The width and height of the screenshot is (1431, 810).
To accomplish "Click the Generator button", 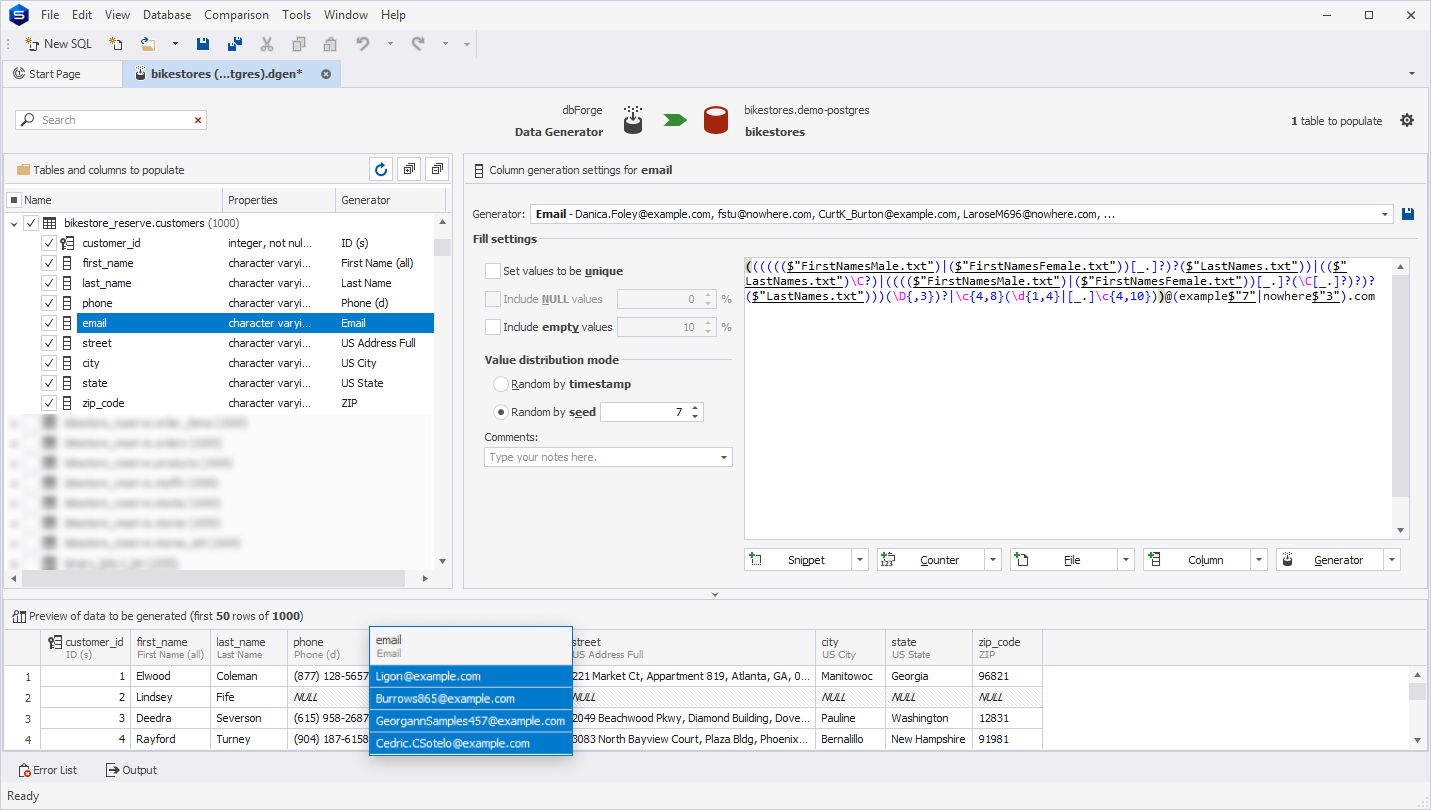I will 1330,560.
